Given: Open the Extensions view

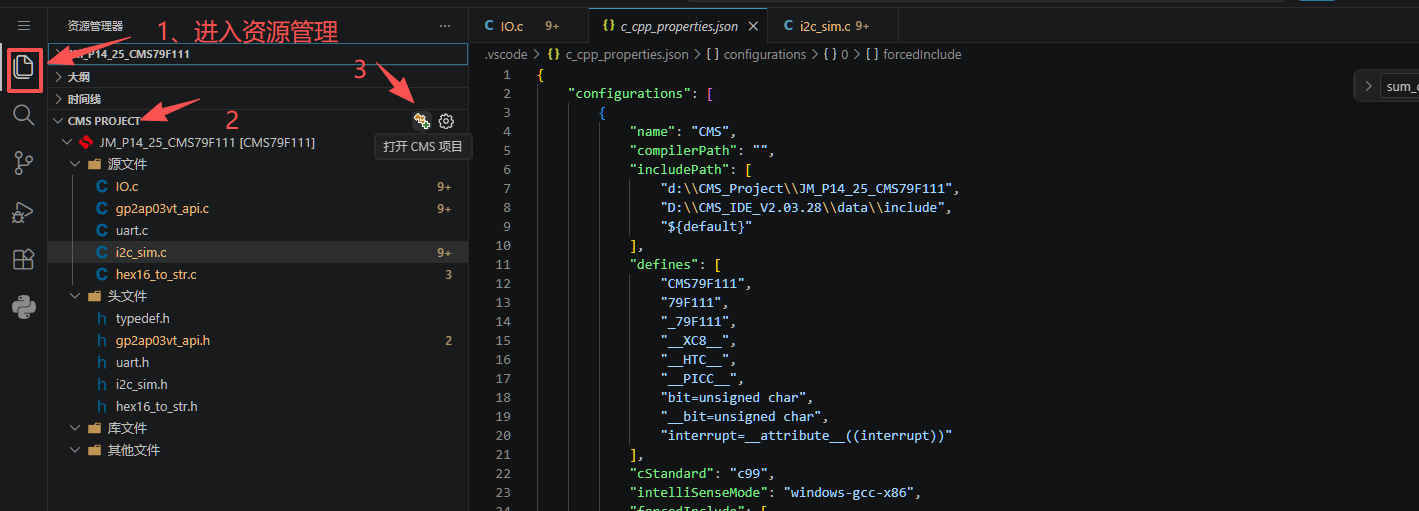Looking at the screenshot, I should [x=24, y=259].
